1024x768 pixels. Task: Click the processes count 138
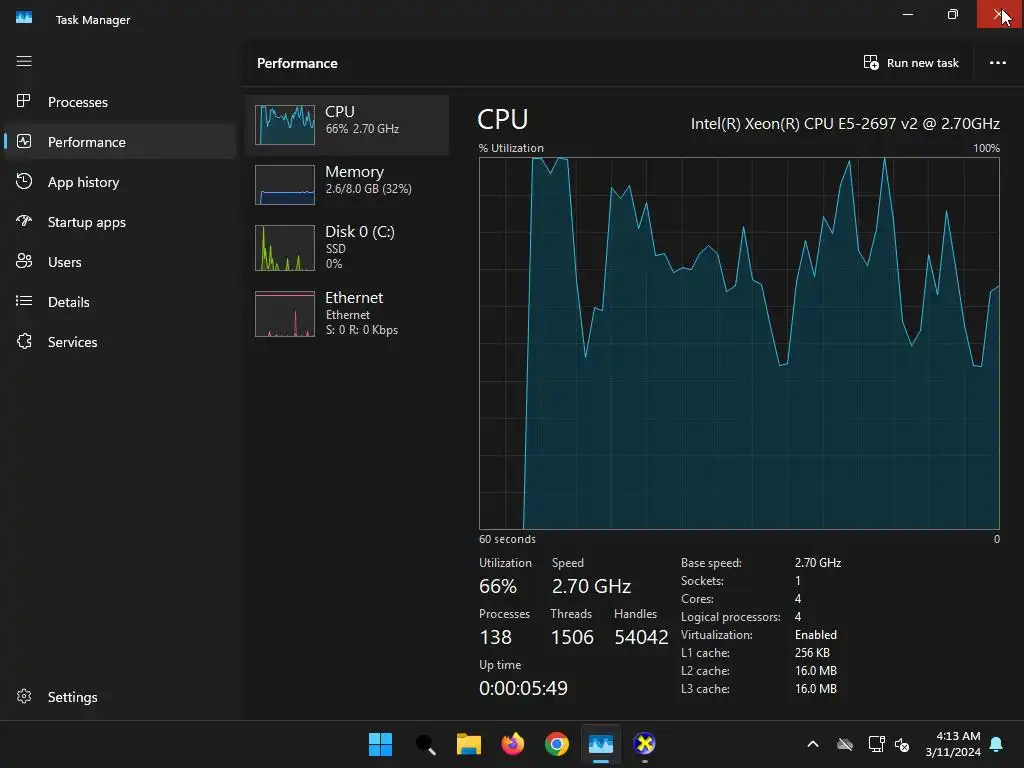click(495, 637)
